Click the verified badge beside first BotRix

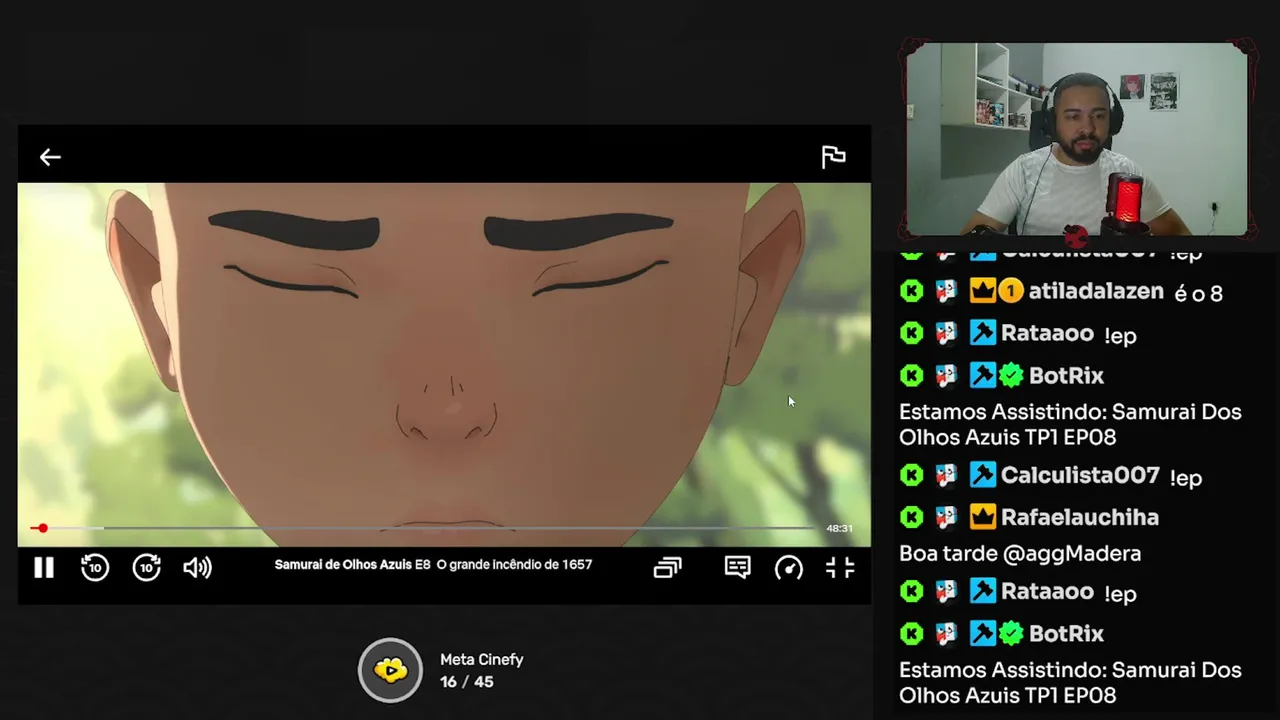click(x=1011, y=375)
